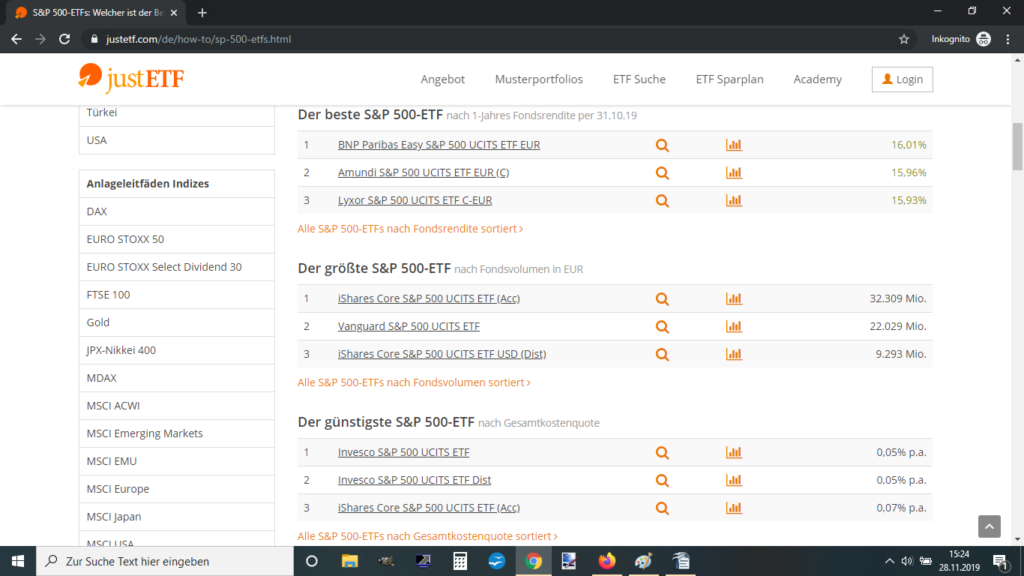
Task: Open FTSE 100 sidebar entry
Action: (176, 295)
